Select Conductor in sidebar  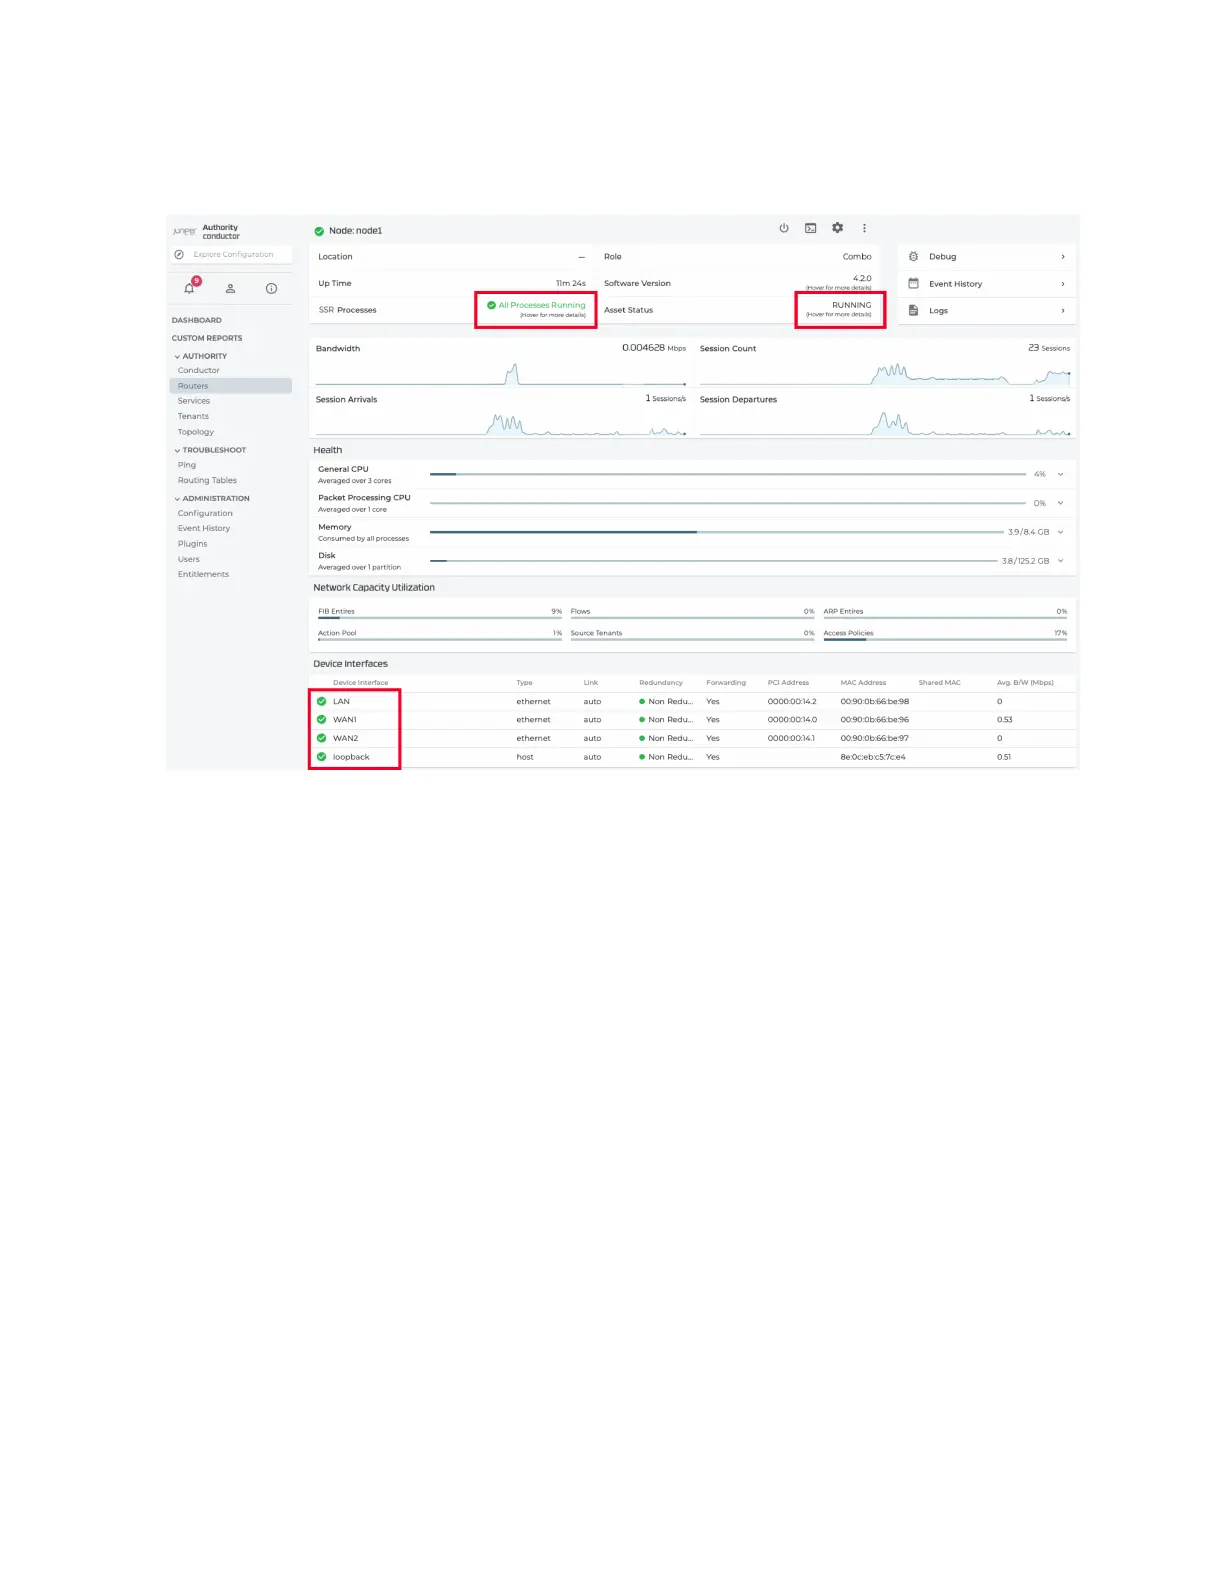point(198,370)
